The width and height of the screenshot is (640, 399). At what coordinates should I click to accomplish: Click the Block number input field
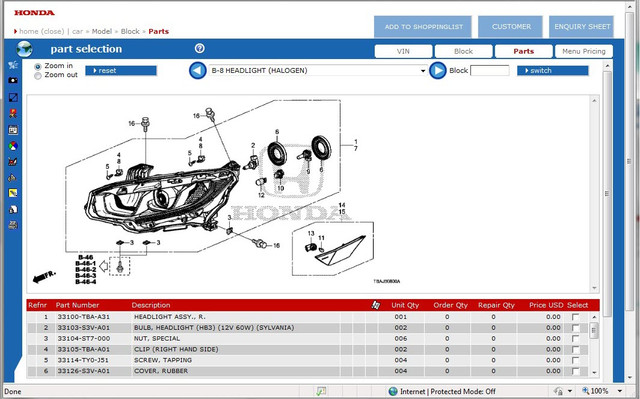point(490,71)
